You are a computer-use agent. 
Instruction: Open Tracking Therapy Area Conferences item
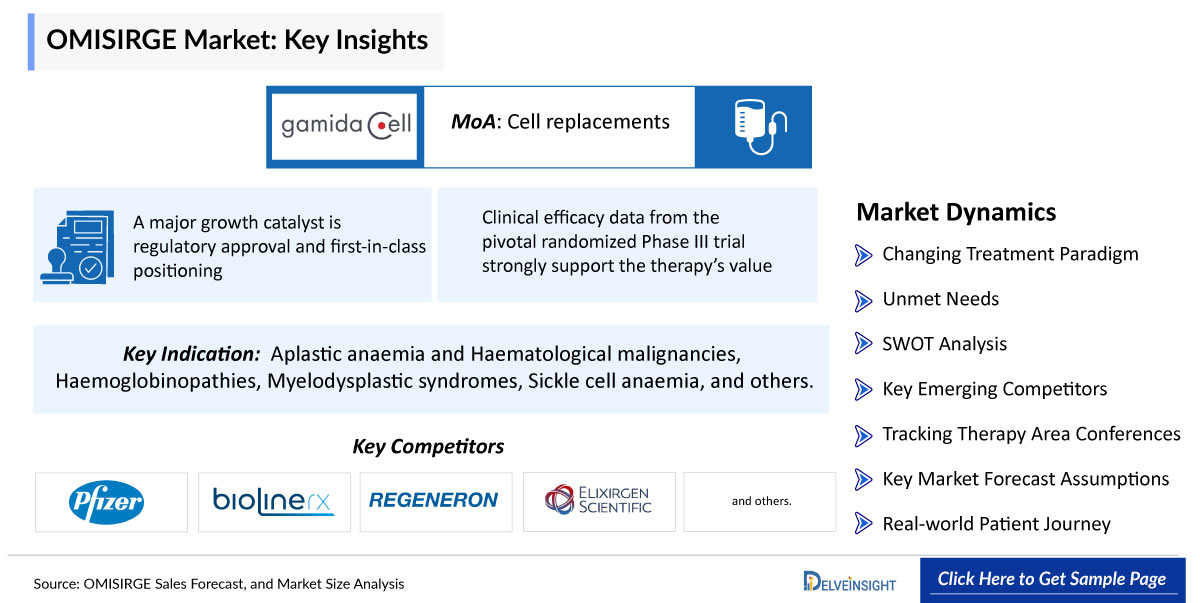pyautogui.click(x=1031, y=435)
